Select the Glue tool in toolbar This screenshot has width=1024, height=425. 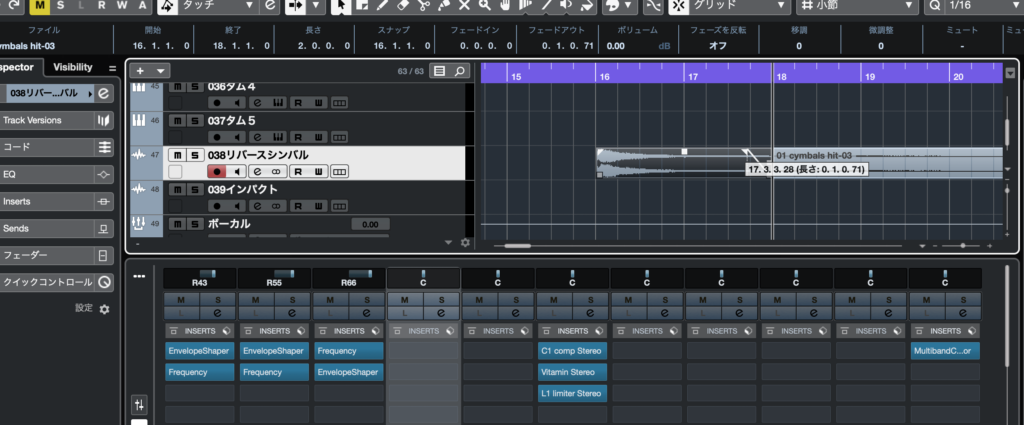point(445,7)
